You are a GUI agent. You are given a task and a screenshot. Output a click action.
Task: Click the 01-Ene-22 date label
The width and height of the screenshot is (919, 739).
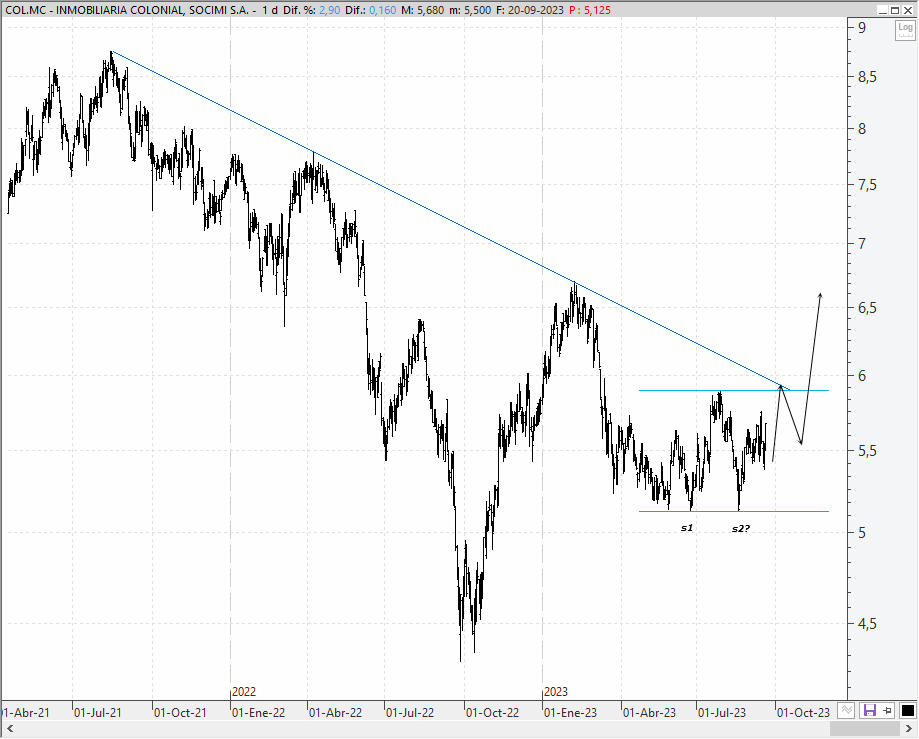[258, 713]
